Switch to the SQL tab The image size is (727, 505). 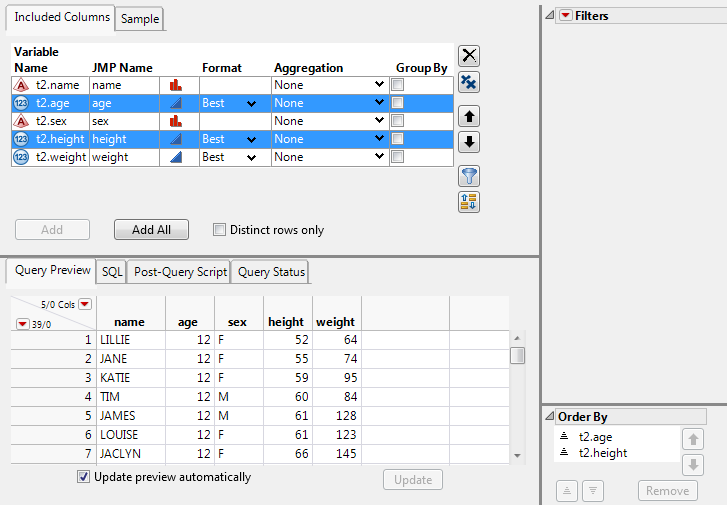click(113, 271)
